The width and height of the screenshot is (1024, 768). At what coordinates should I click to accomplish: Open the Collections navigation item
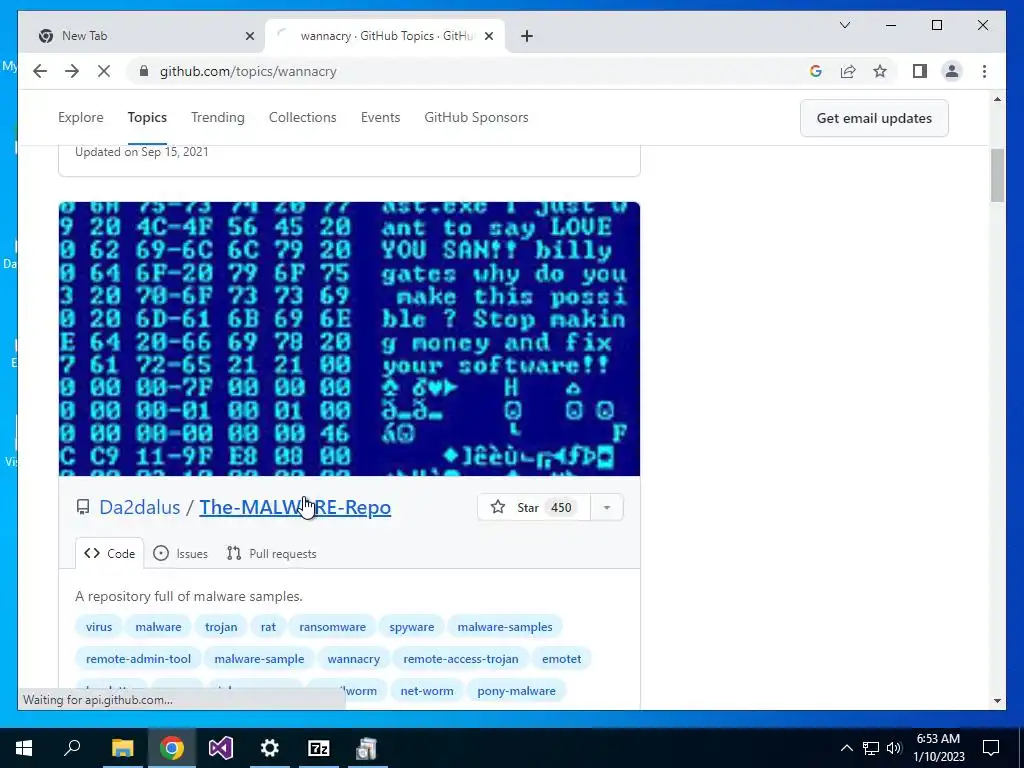(302, 118)
